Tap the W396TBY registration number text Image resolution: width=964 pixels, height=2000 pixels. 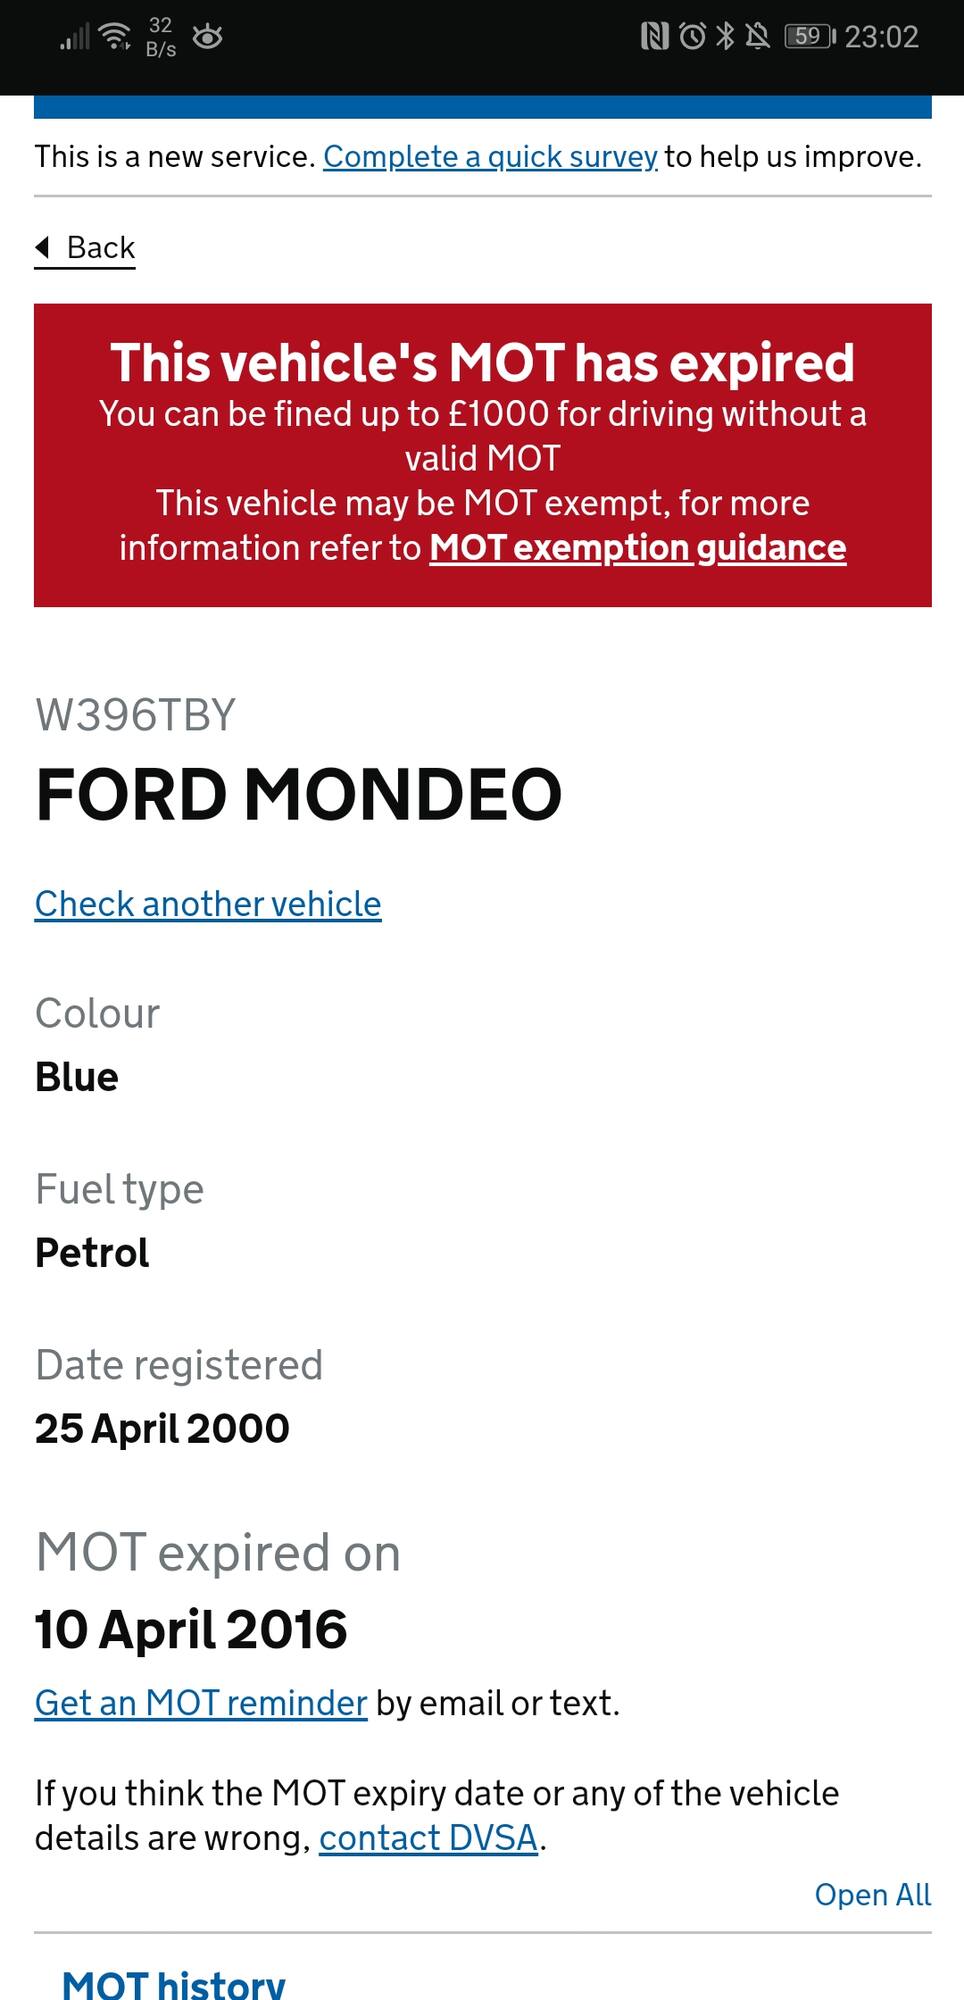135,716
